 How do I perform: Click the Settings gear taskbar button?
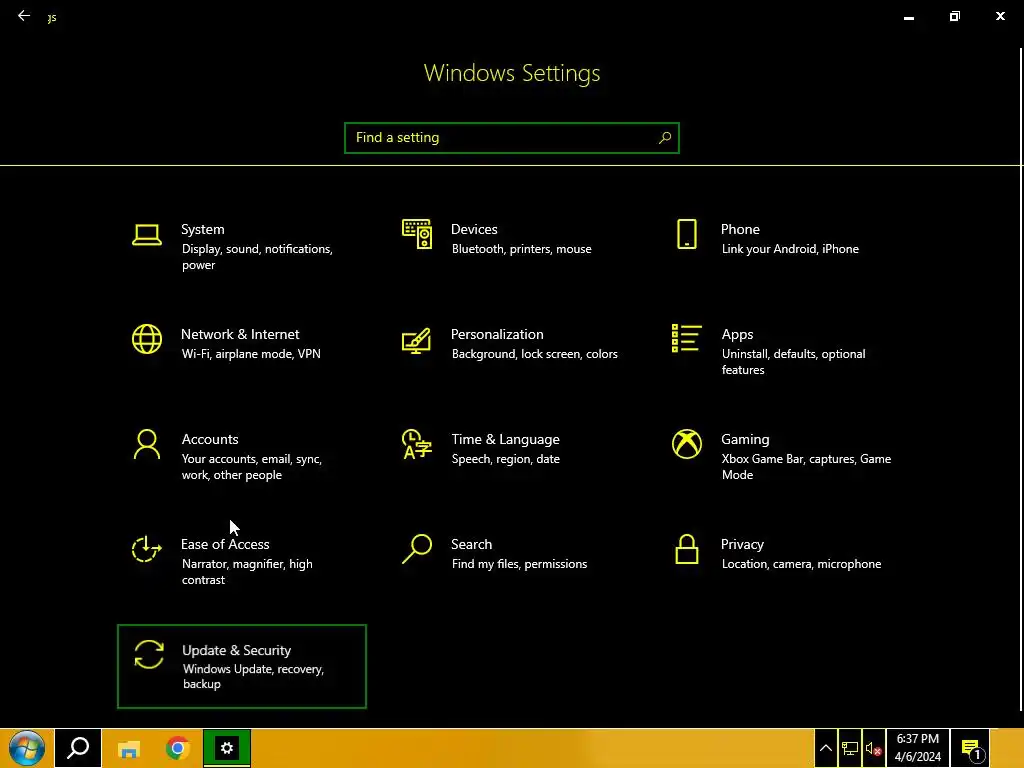[x=227, y=748]
